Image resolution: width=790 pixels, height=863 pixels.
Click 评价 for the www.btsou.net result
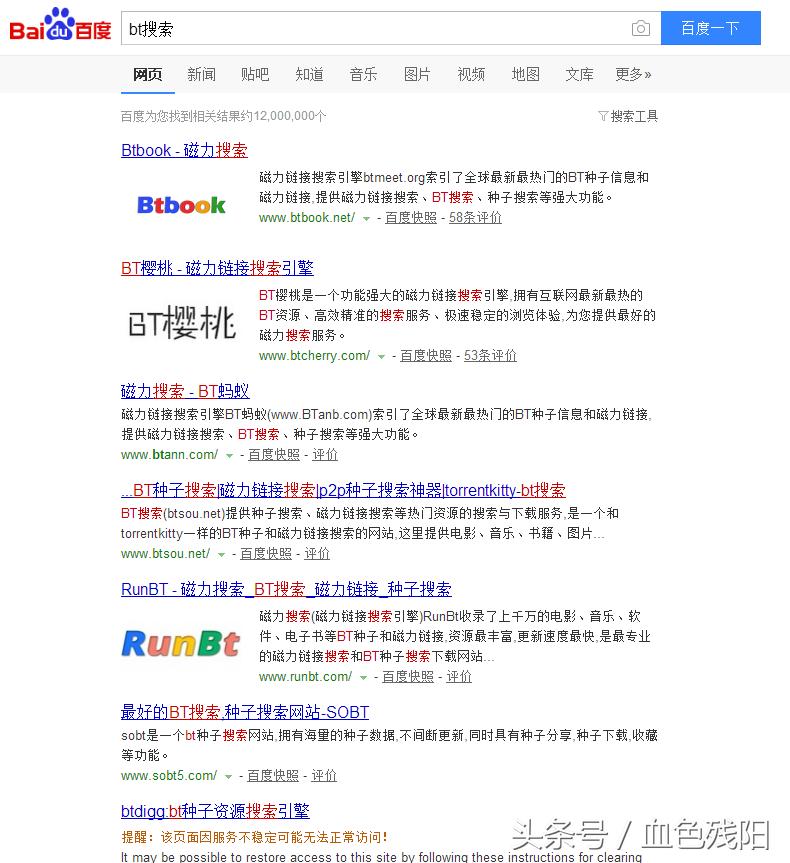(317, 553)
